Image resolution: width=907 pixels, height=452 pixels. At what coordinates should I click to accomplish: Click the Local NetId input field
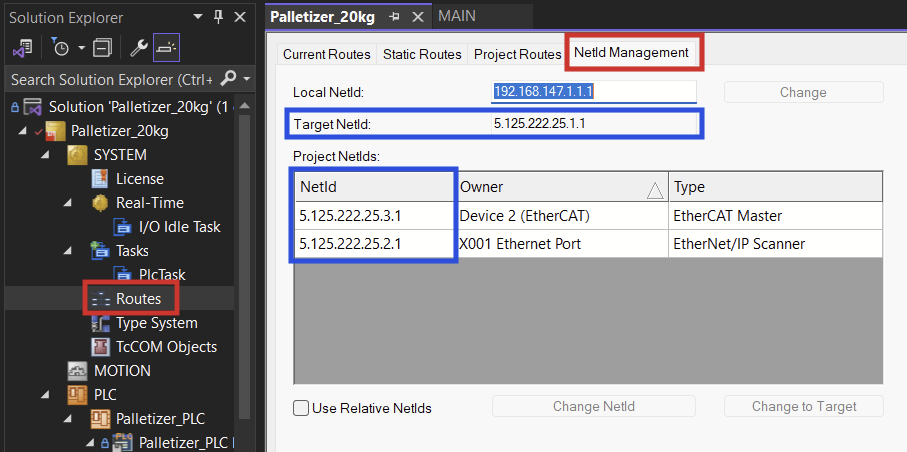[593, 92]
